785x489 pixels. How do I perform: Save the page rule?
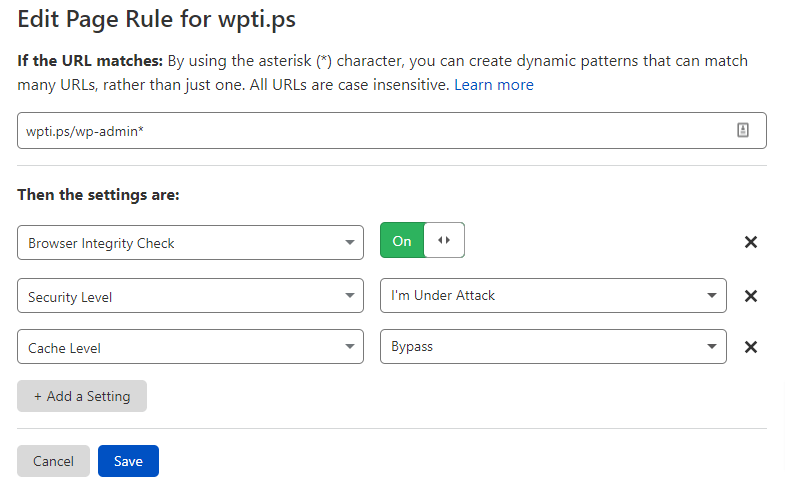128,461
